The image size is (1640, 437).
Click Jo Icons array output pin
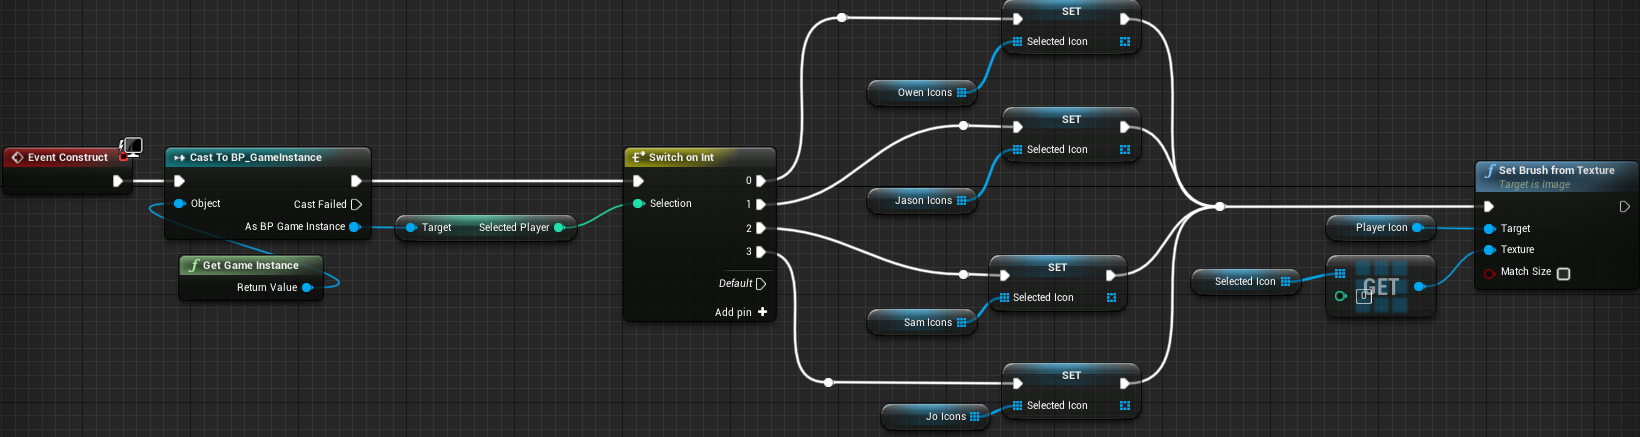pos(975,416)
